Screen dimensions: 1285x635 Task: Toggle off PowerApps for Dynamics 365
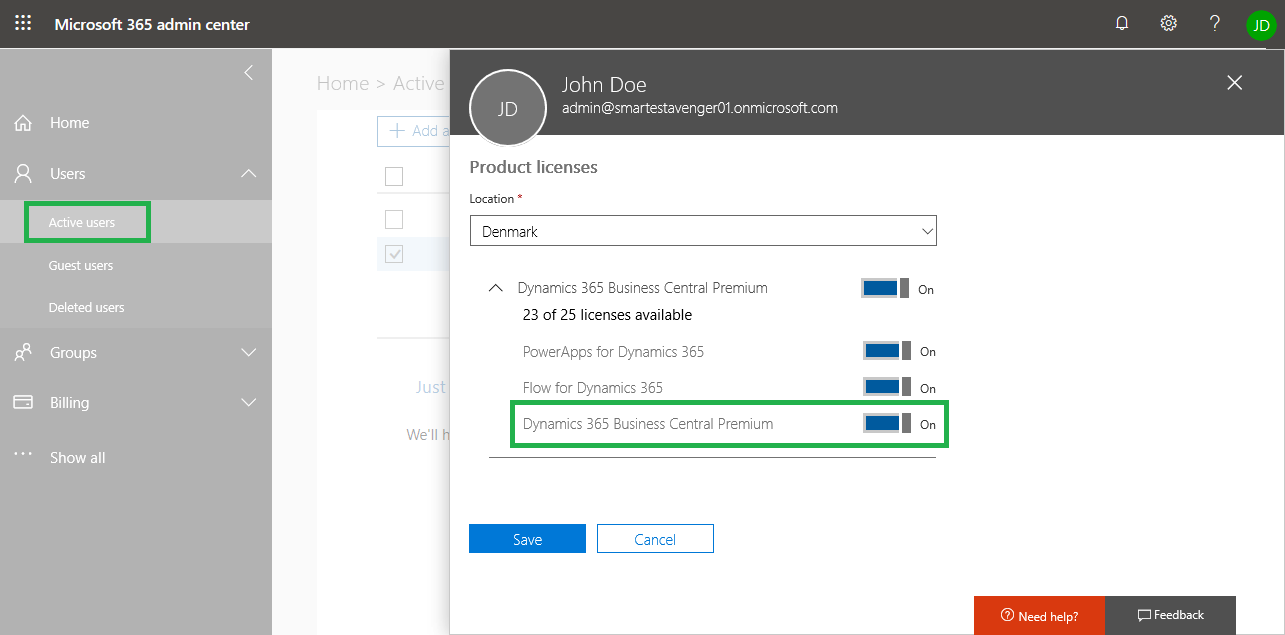tap(886, 351)
